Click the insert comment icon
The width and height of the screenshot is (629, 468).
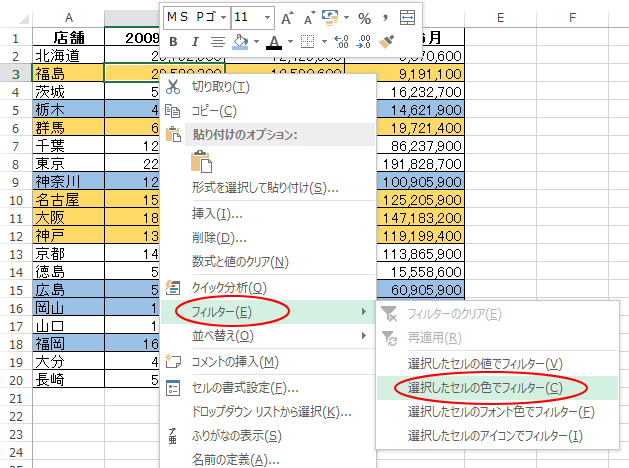point(173,361)
